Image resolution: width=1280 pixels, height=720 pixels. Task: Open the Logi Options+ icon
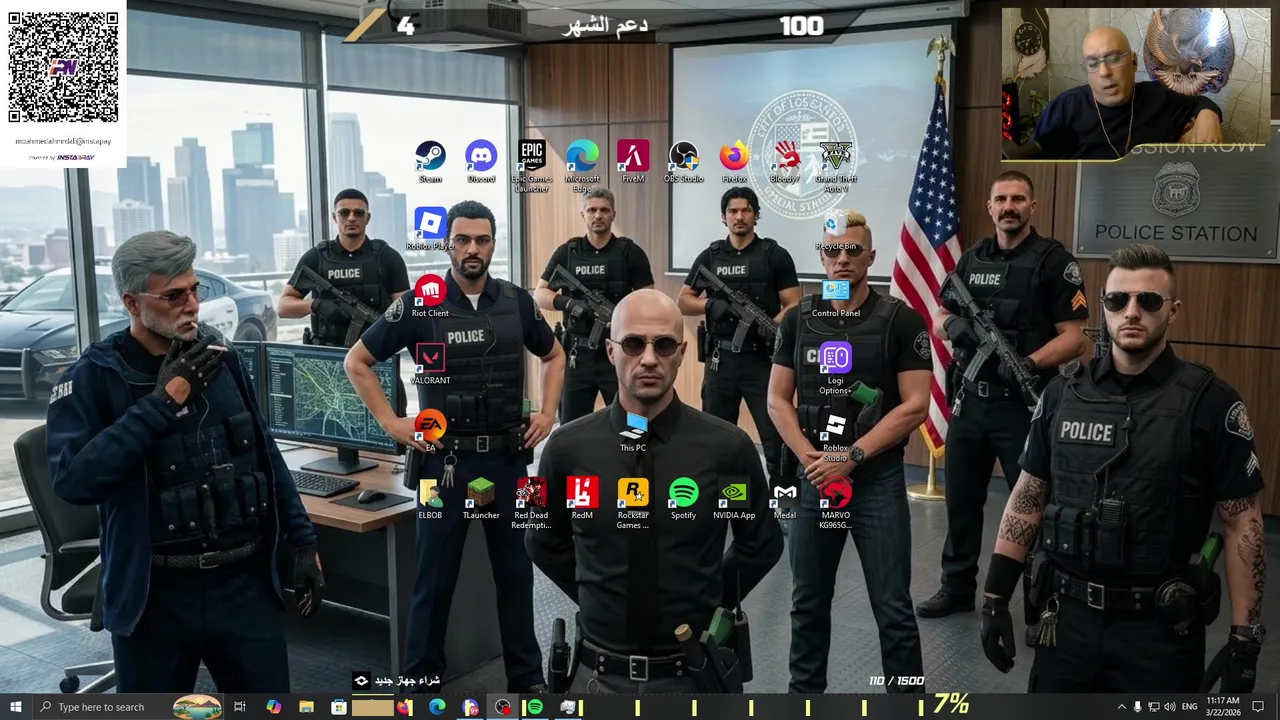(x=836, y=368)
